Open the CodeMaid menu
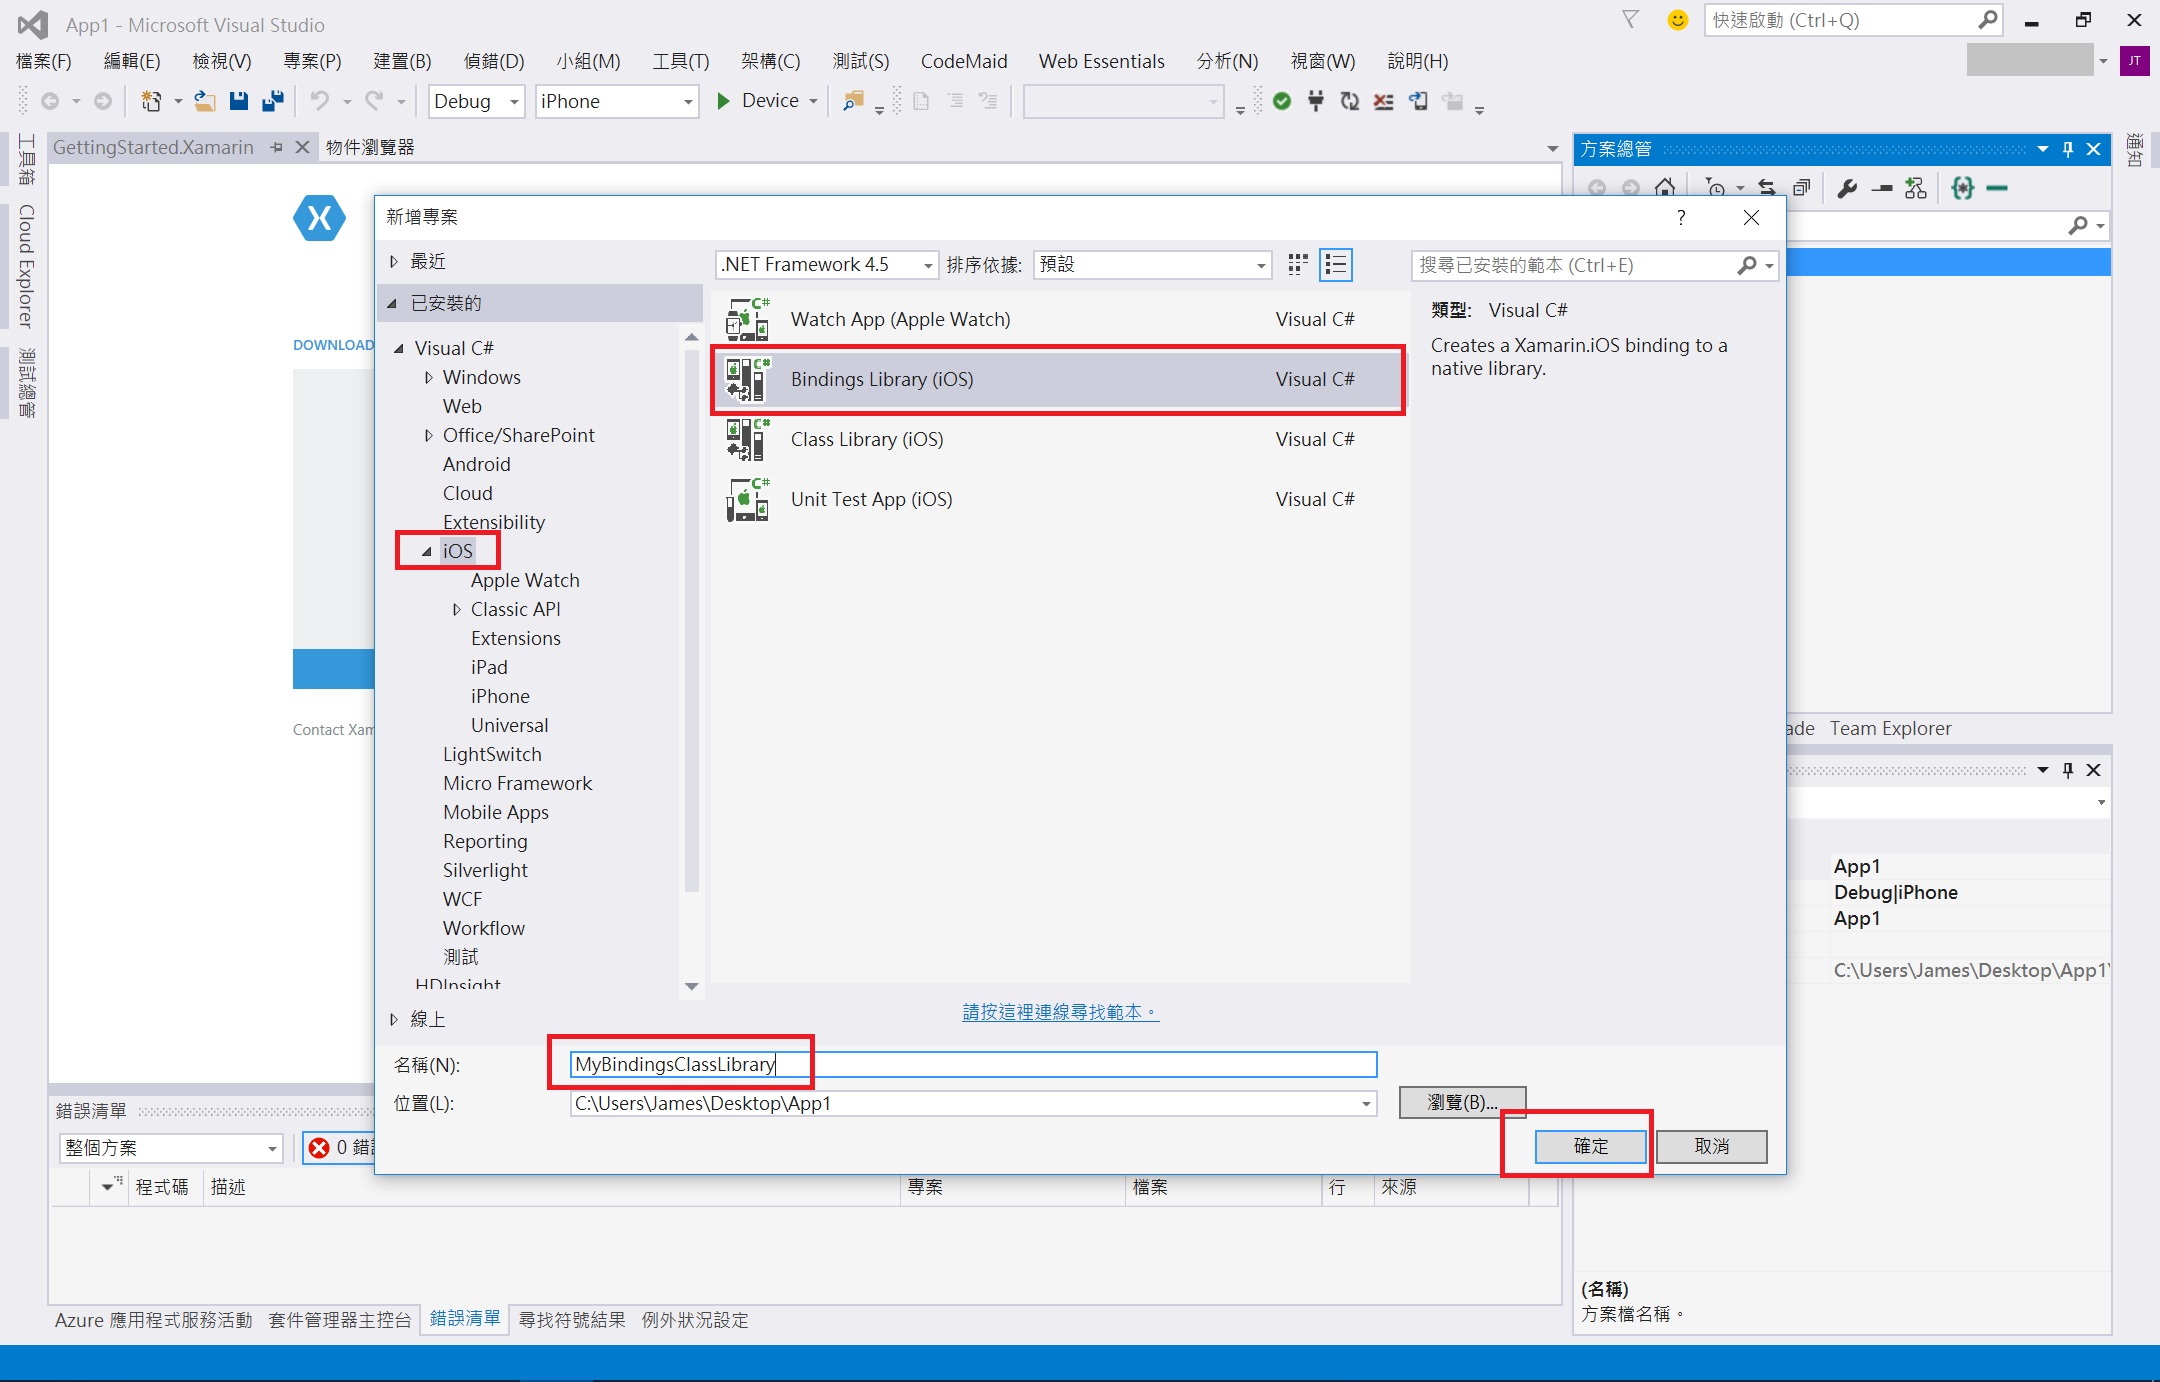Viewport: 2160px width, 1382px height. pos(964,61)
